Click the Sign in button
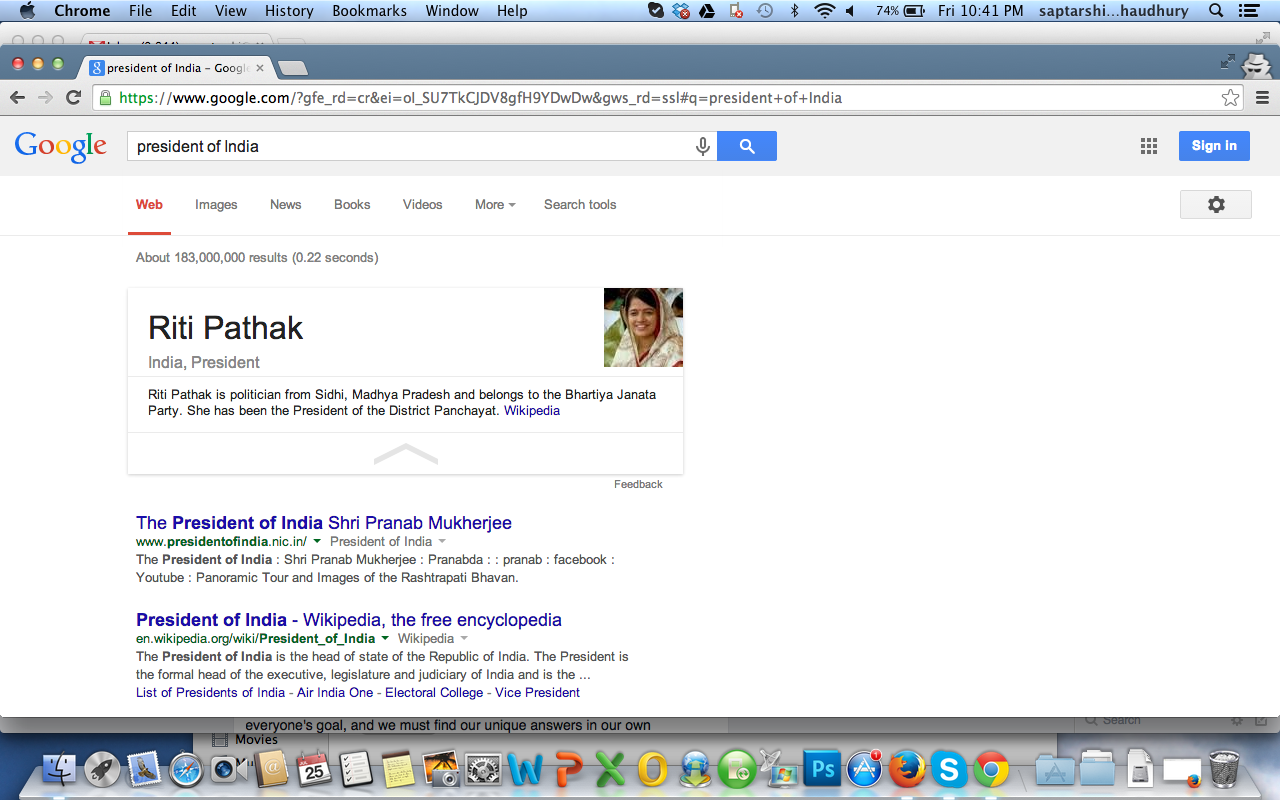This screenshot has width=1280, height=800. click(1214, 146)
